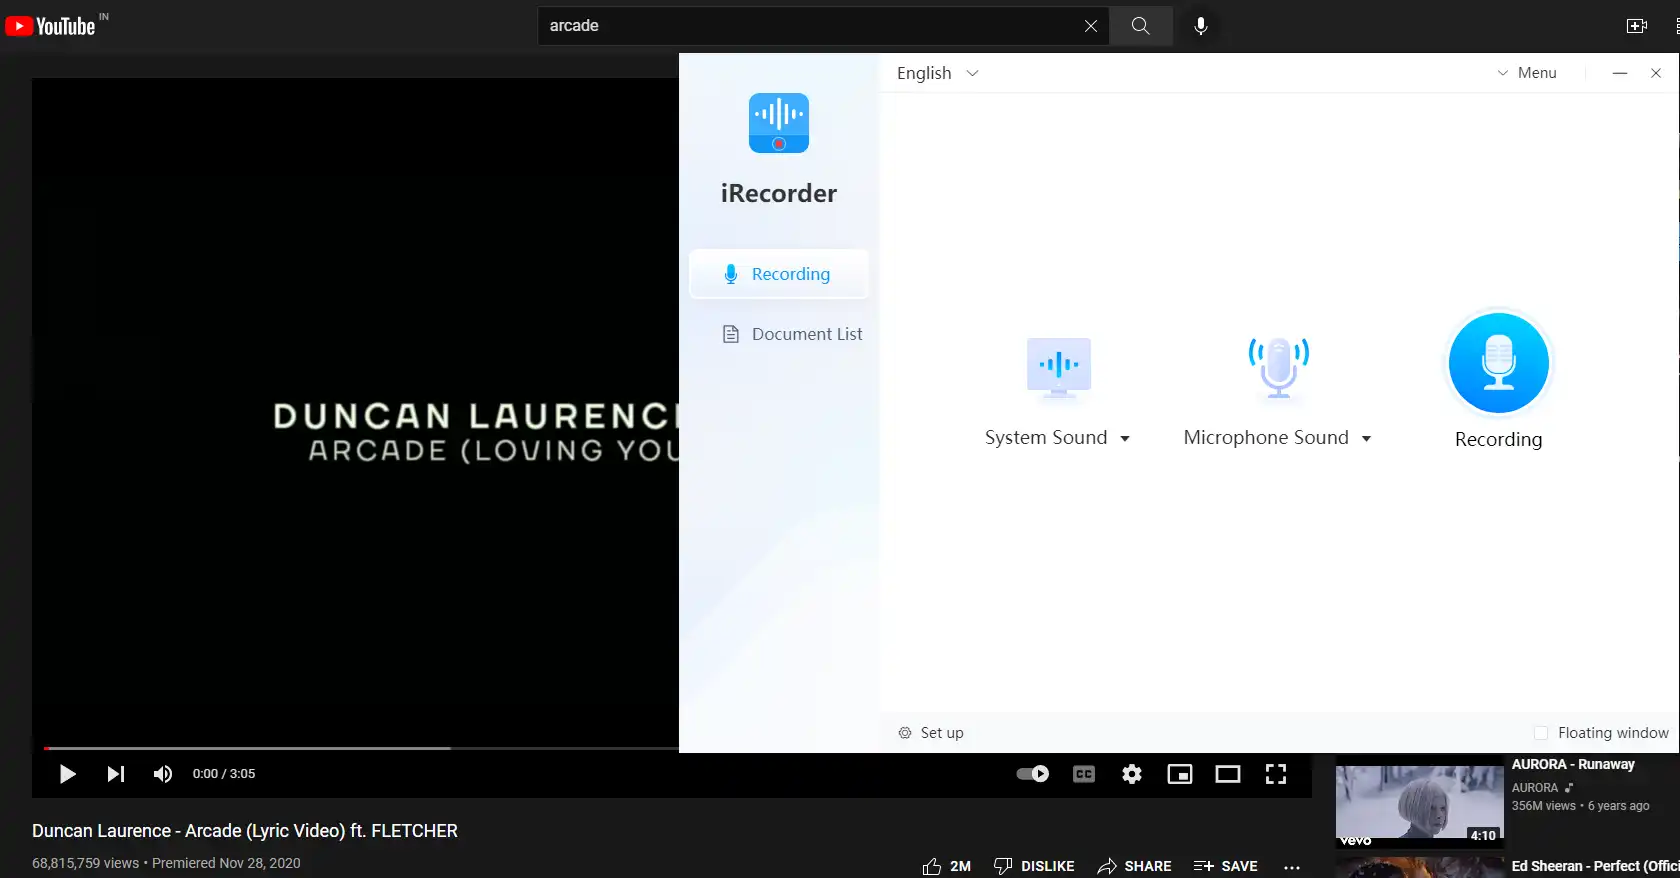Toggle autoplay switch in player
The image size is (1680, 878).
(x=1033, y=774)
